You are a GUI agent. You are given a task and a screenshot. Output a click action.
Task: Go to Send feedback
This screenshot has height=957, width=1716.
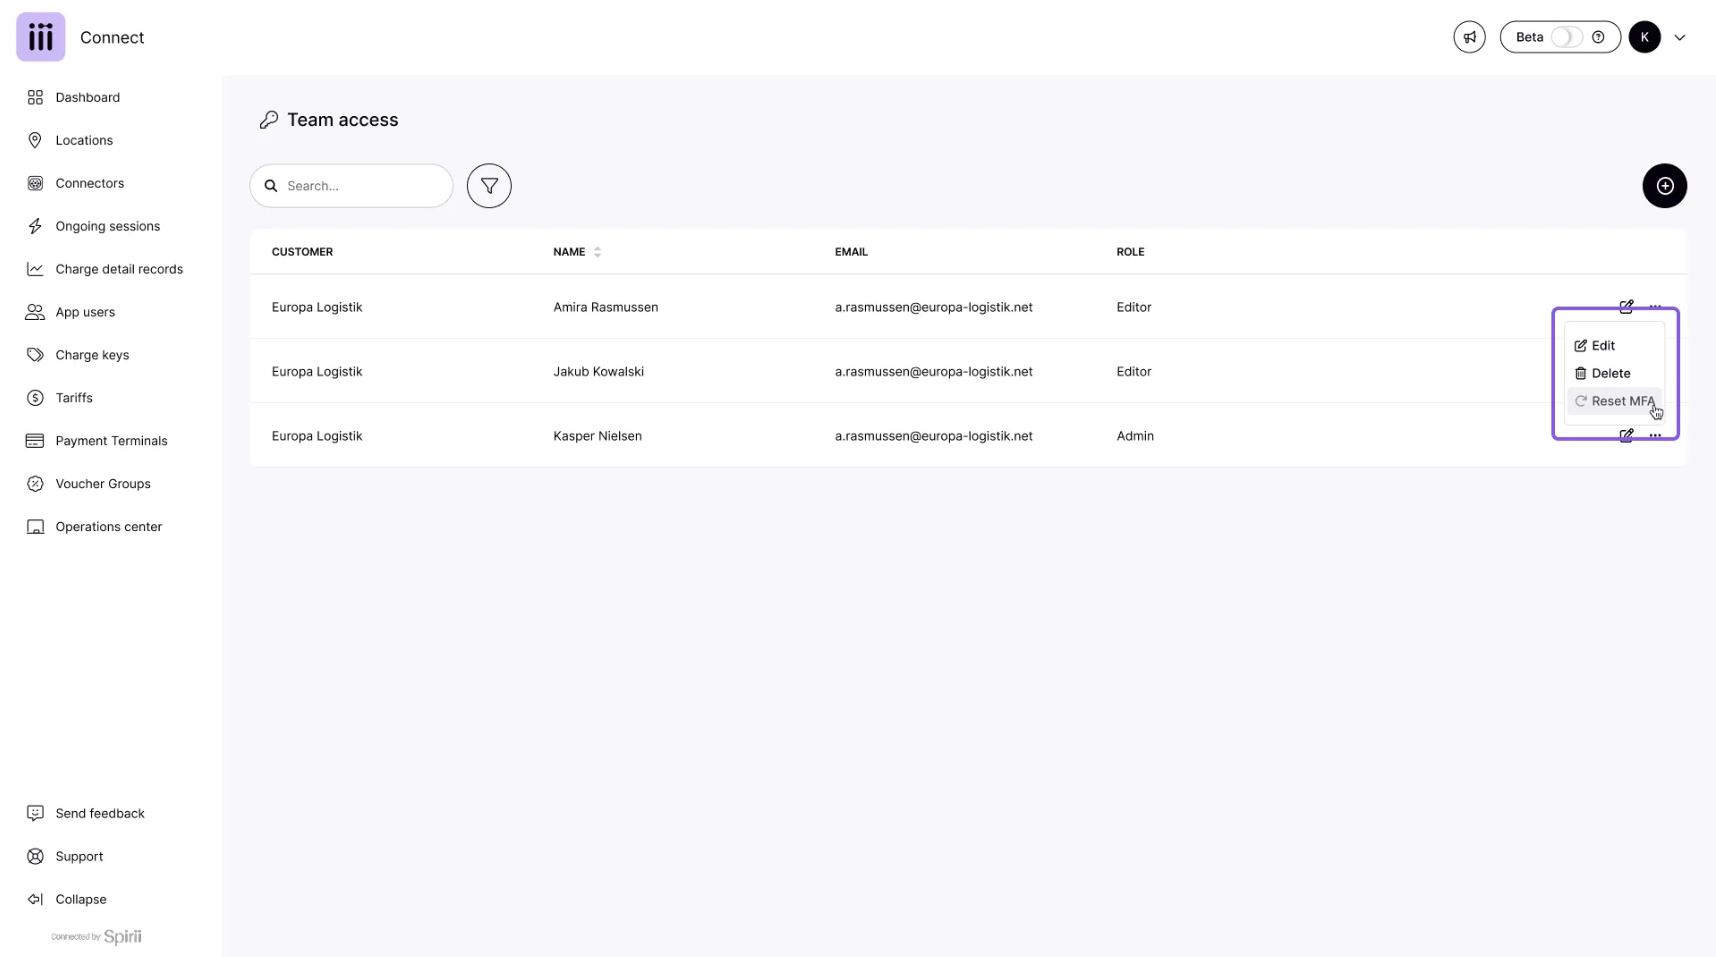coord(100,813)
